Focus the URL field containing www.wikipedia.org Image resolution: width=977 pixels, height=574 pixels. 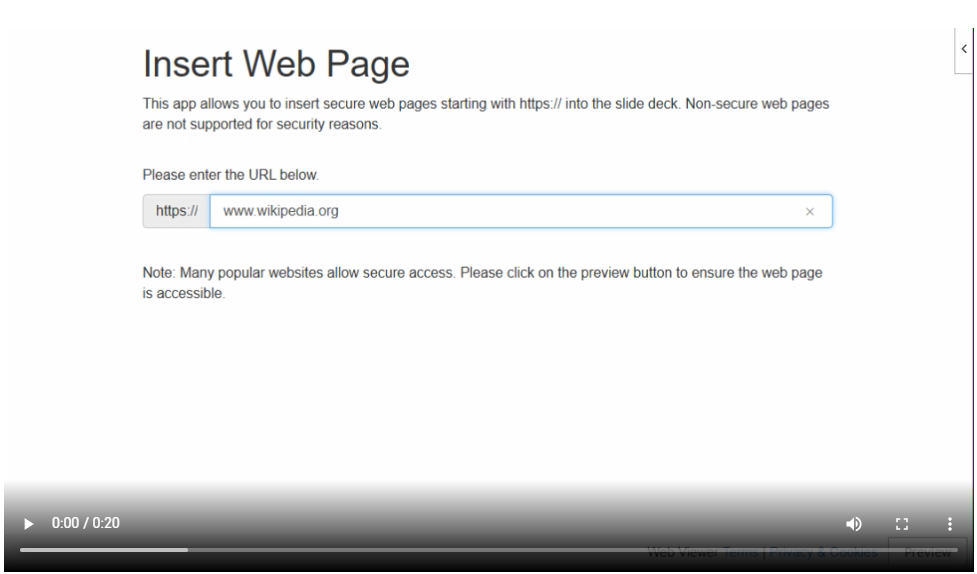coord(521,211)
